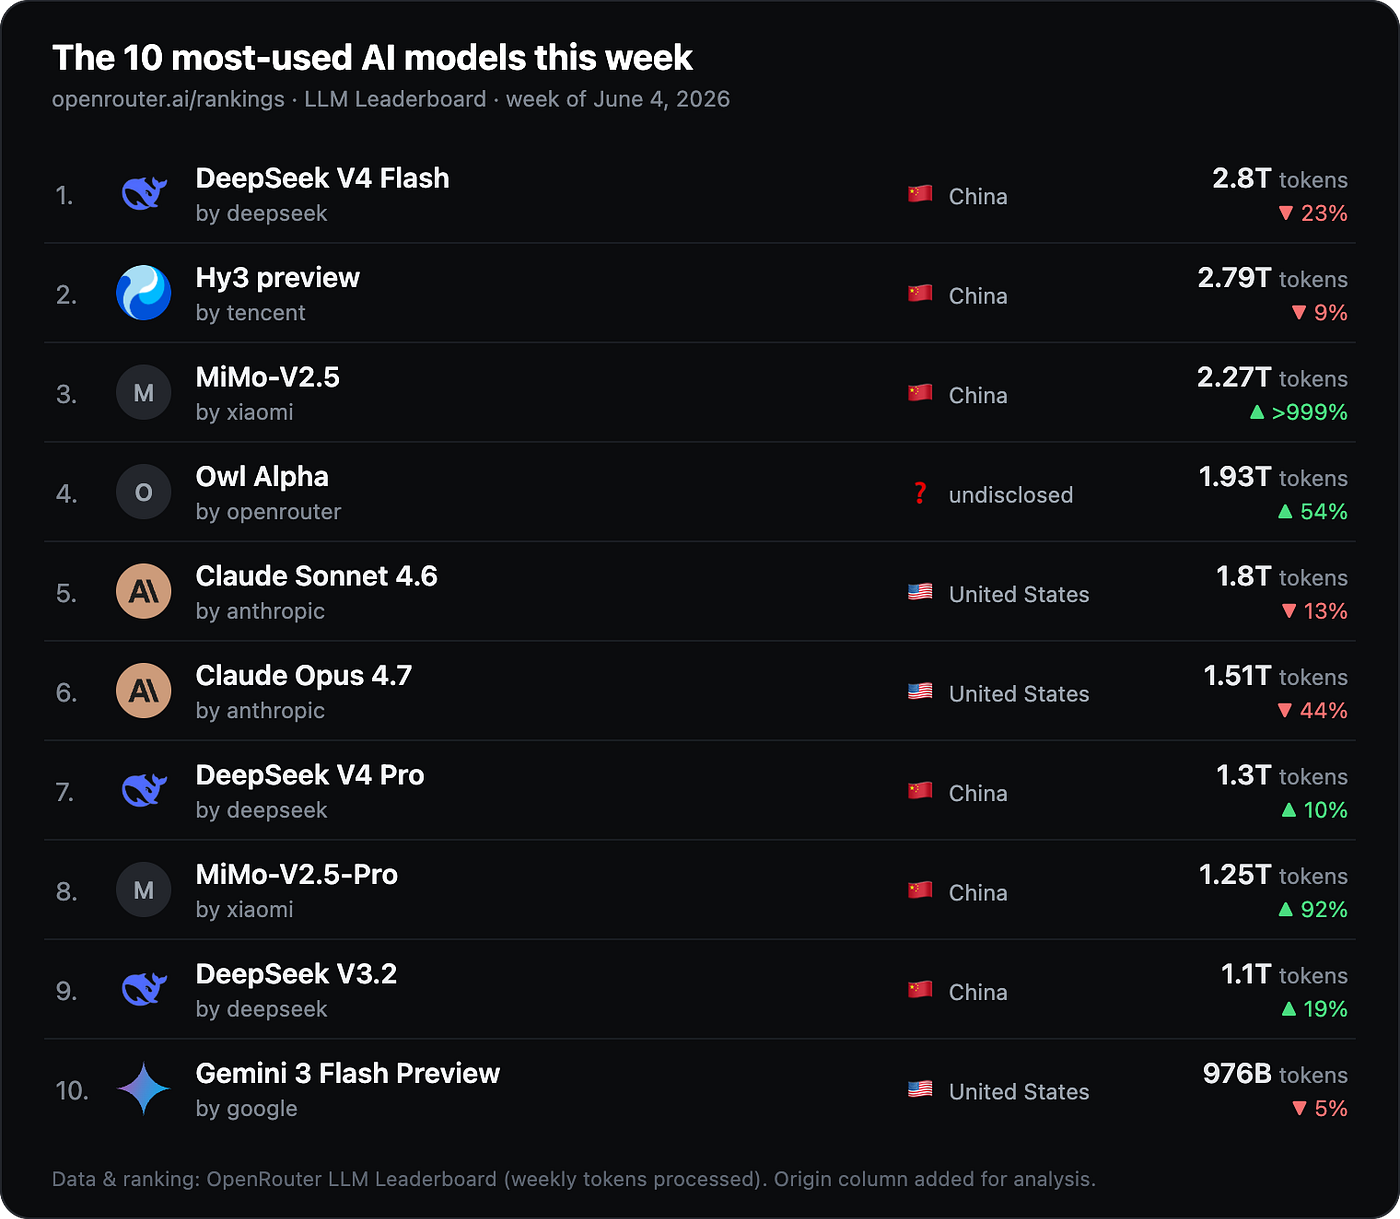Viewport: 1400px width, 1219px height.
Task: Click the DeepSeek V4 Flash whale logo
Action: (x=144, y=193)
